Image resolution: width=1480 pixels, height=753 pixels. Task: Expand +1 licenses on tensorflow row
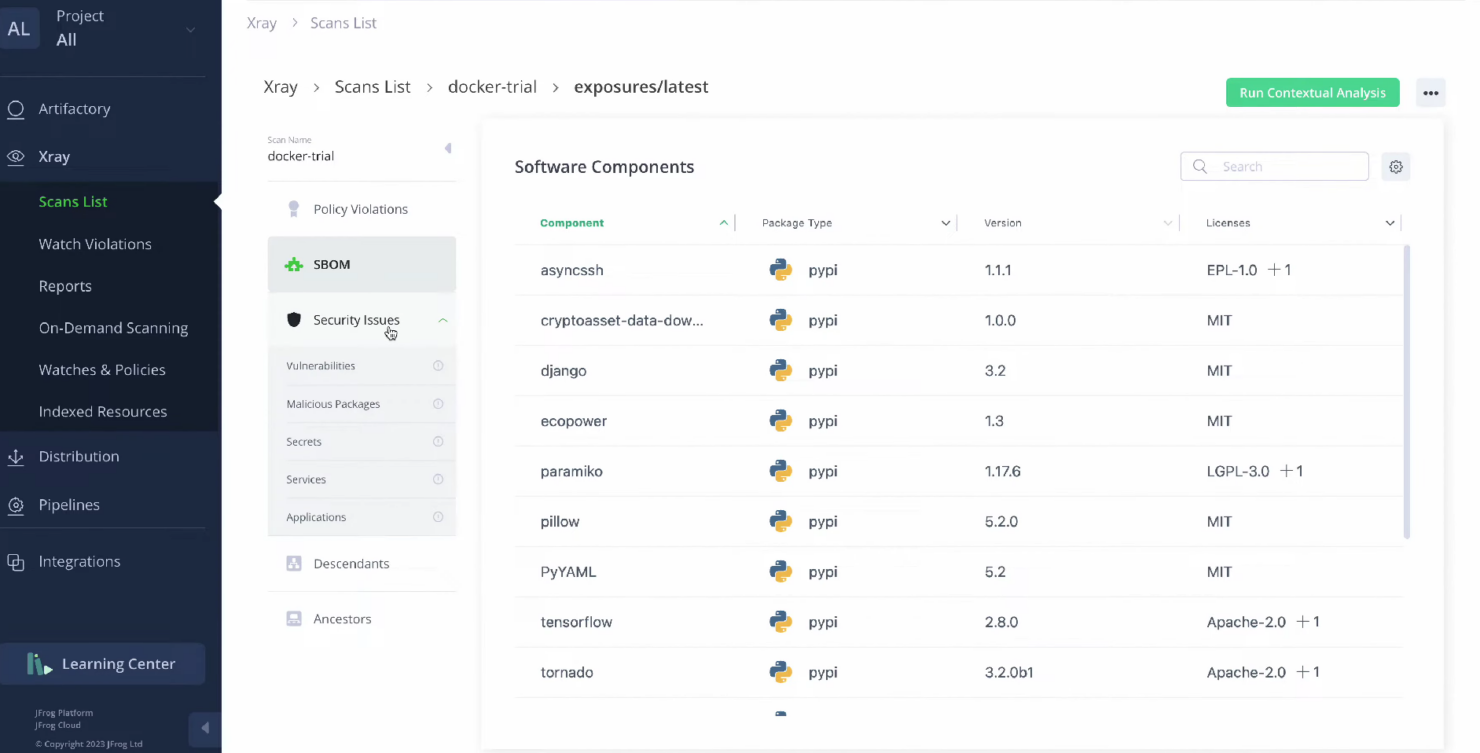[x=1308, y=622]
